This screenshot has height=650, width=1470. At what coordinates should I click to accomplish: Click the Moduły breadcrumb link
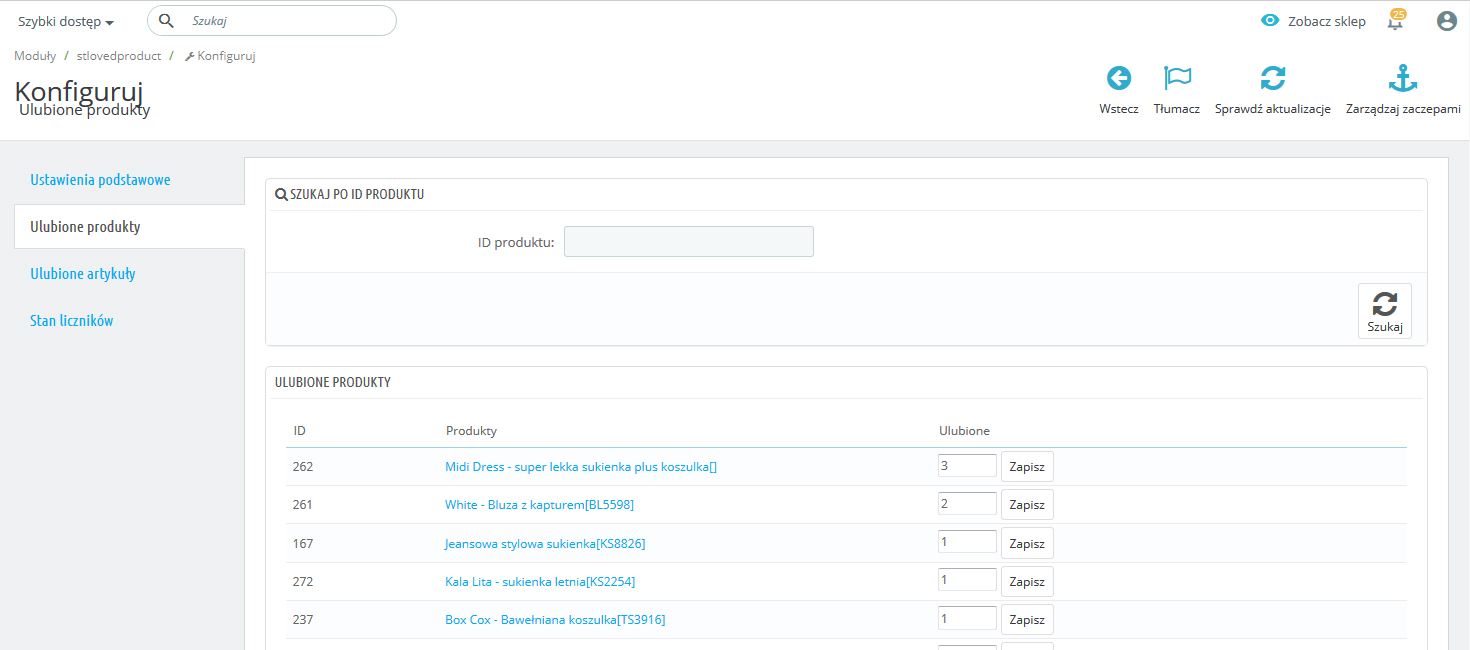point(35,56)
